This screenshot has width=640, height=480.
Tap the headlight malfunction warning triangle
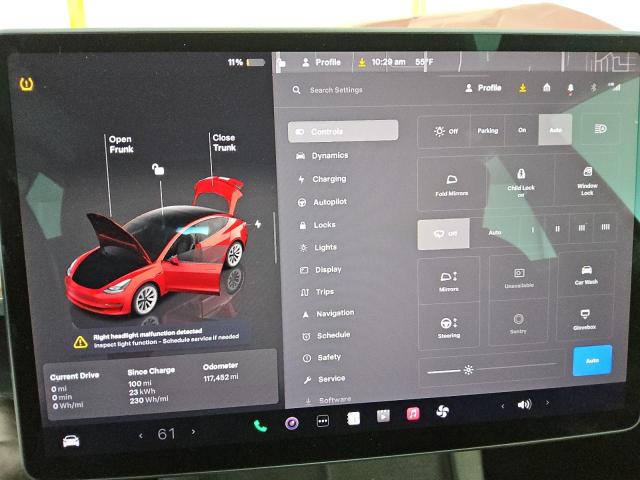click(80, 342)
